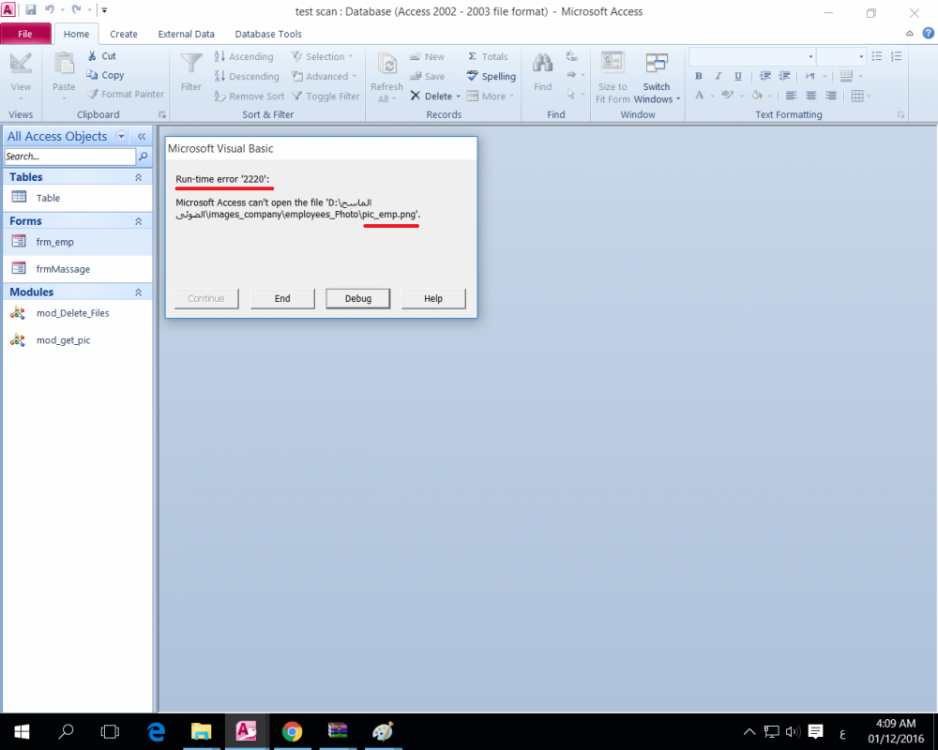Toggle Bold text formatting
Viewport: 938px width, 750px height.
point(699,76)
